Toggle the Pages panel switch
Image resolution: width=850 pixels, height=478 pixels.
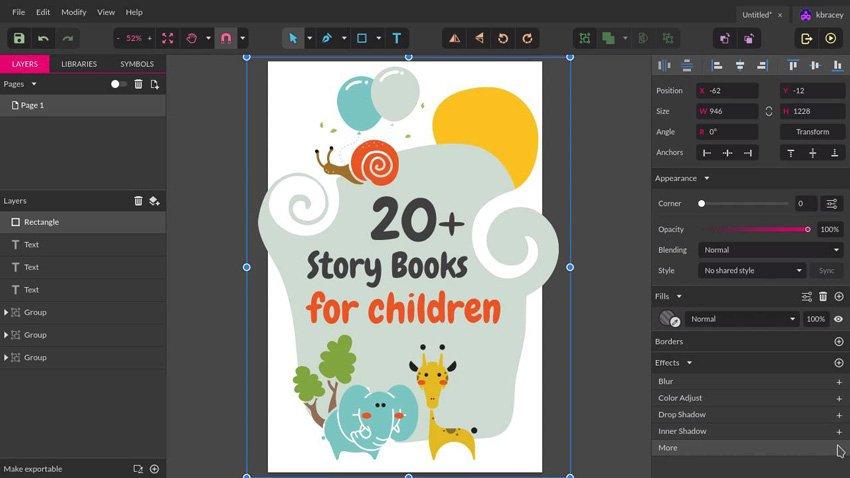tap(118, 84)
